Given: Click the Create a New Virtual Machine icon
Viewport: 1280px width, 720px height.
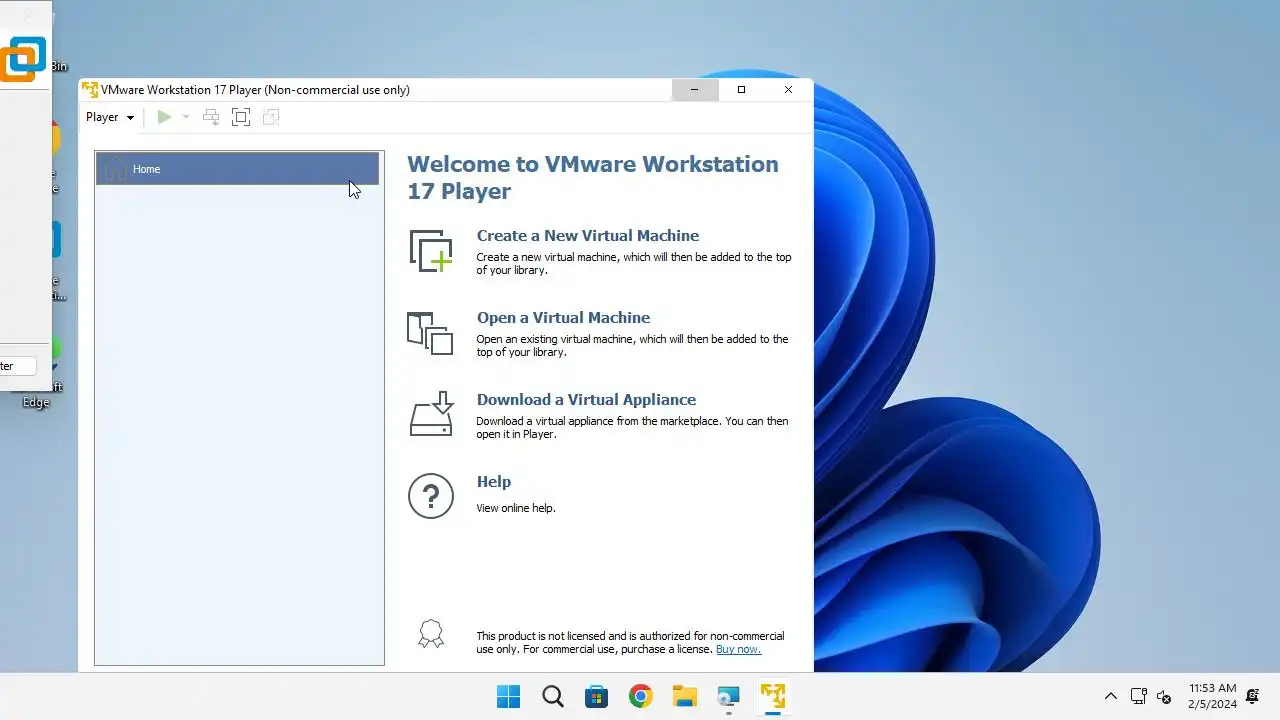Looking at the screenshot, I should tap(431, 251).
